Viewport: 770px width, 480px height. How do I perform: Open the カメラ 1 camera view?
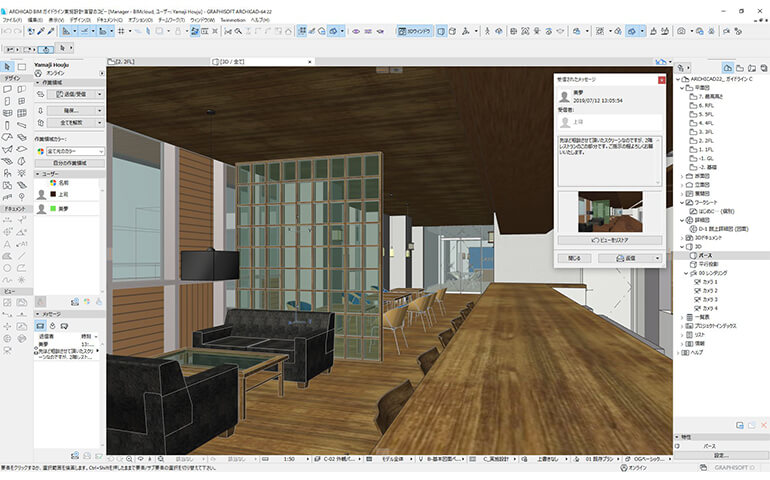point(710,282)
